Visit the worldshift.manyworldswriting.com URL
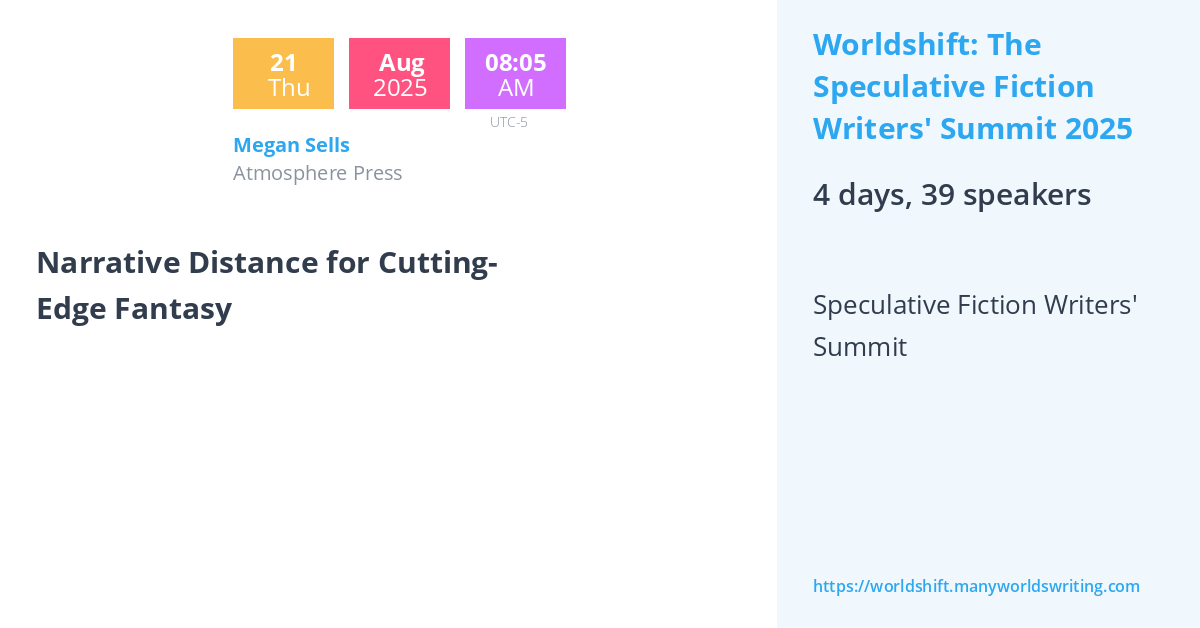Screen dimensions: 1200x628 976,586
